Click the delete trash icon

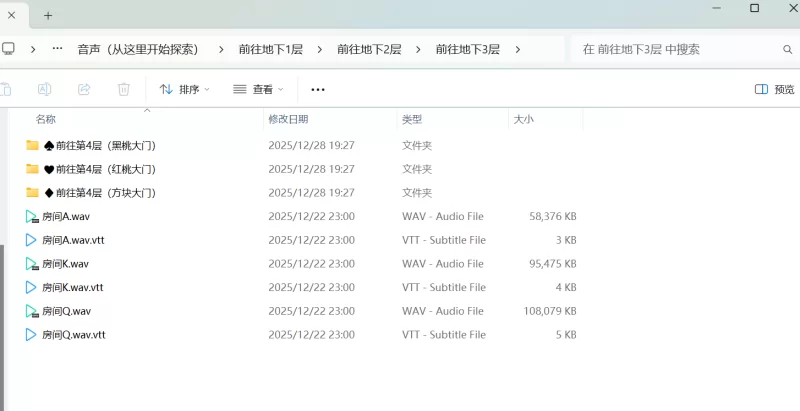(123, 89)
